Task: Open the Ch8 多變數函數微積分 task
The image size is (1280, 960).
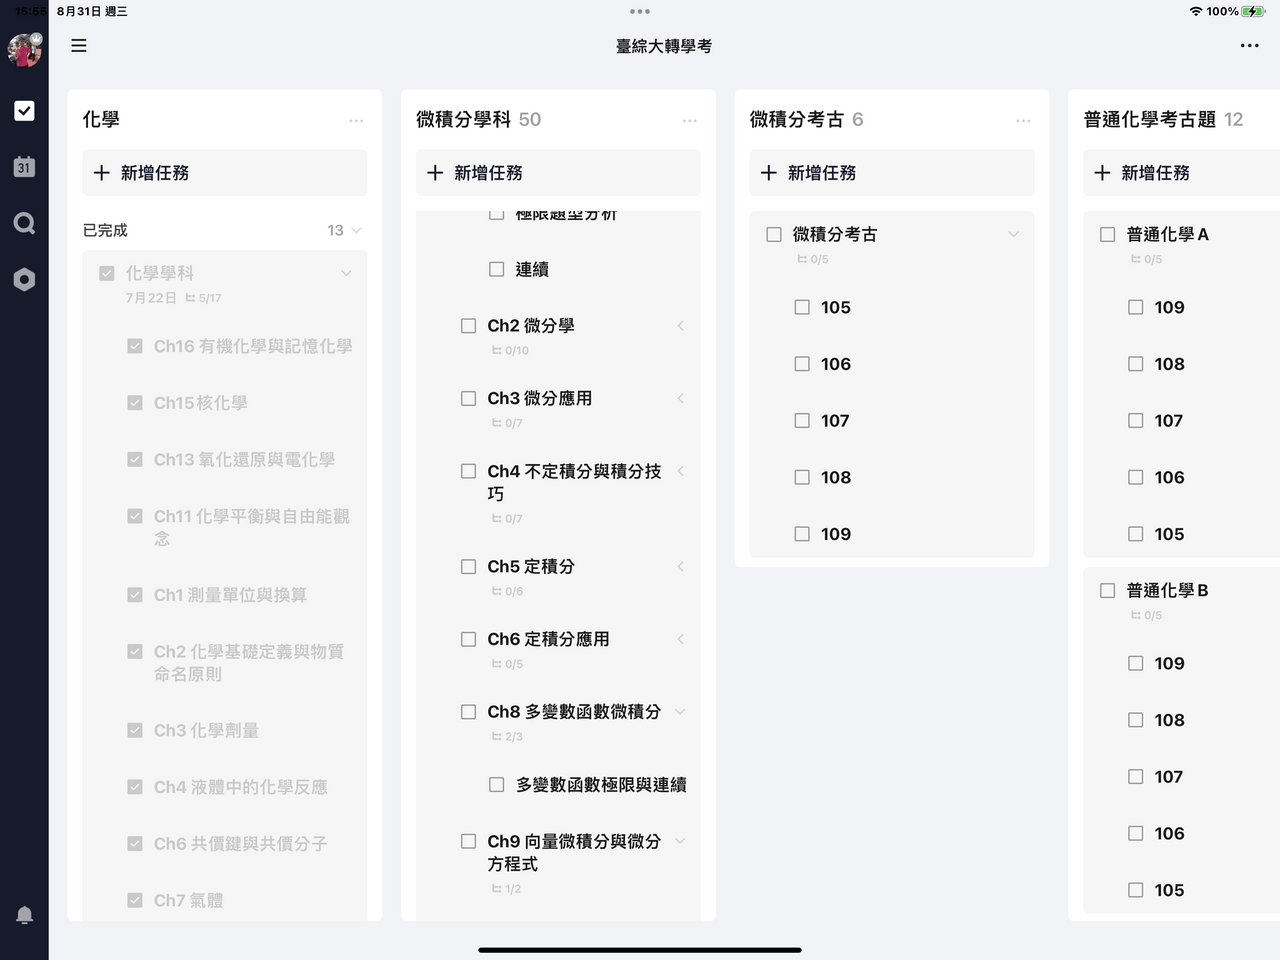Action: click(x=574, y=712)
